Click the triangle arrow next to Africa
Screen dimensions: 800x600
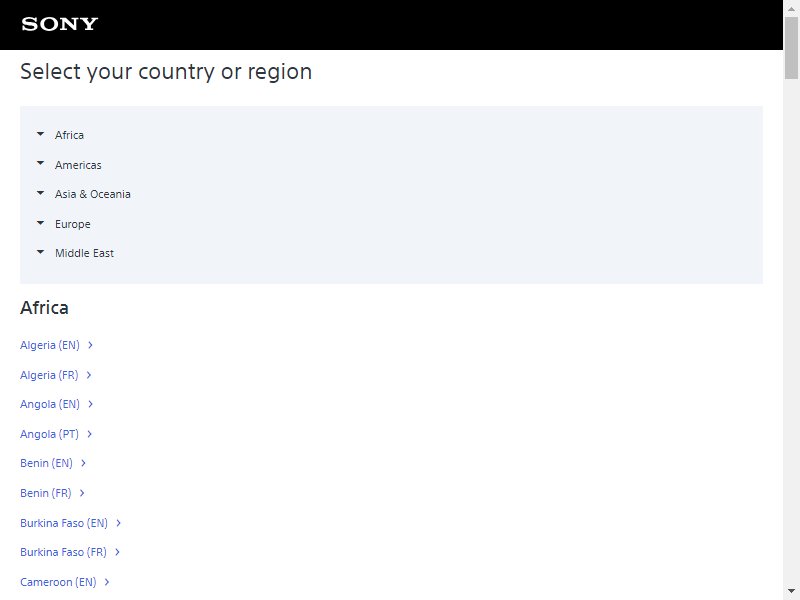(40, 134)
